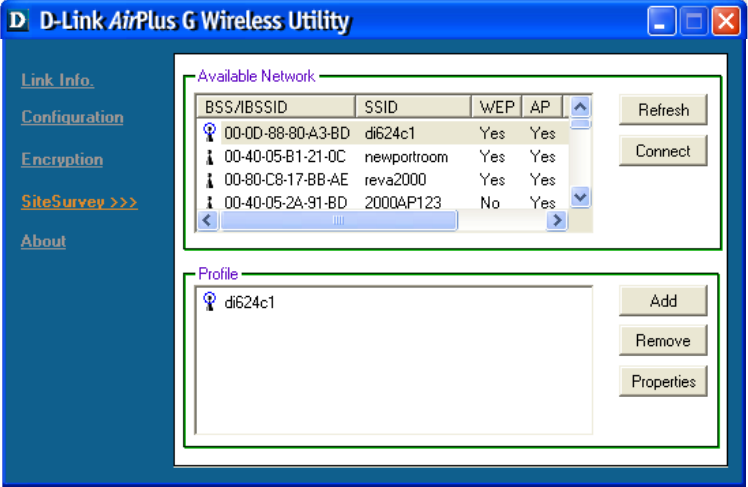Select MAC address 00-80-C8-17-BB-AE
The height and width of the screenshot is (487, 748).
[286, 180]
